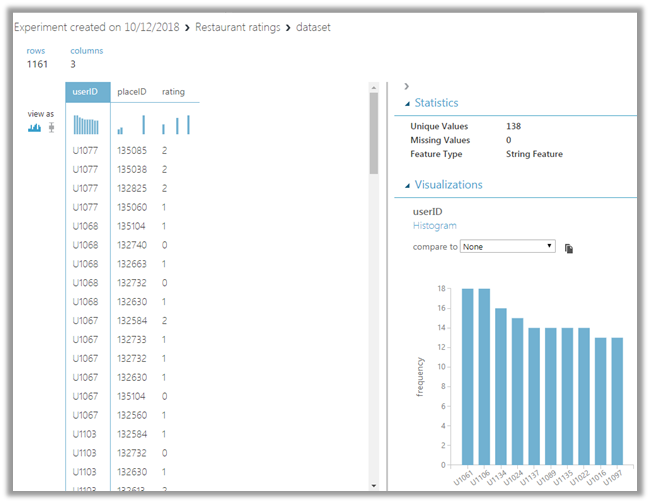Select the rating column header
This screenshot has width=650, height=503.
174,92
